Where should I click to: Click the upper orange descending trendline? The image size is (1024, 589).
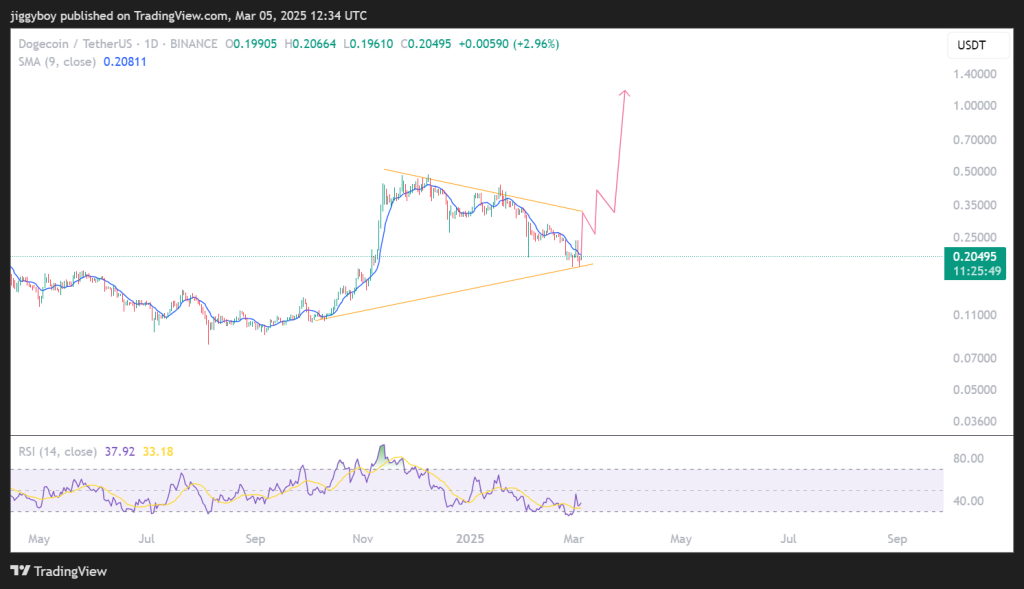(480, 188)
